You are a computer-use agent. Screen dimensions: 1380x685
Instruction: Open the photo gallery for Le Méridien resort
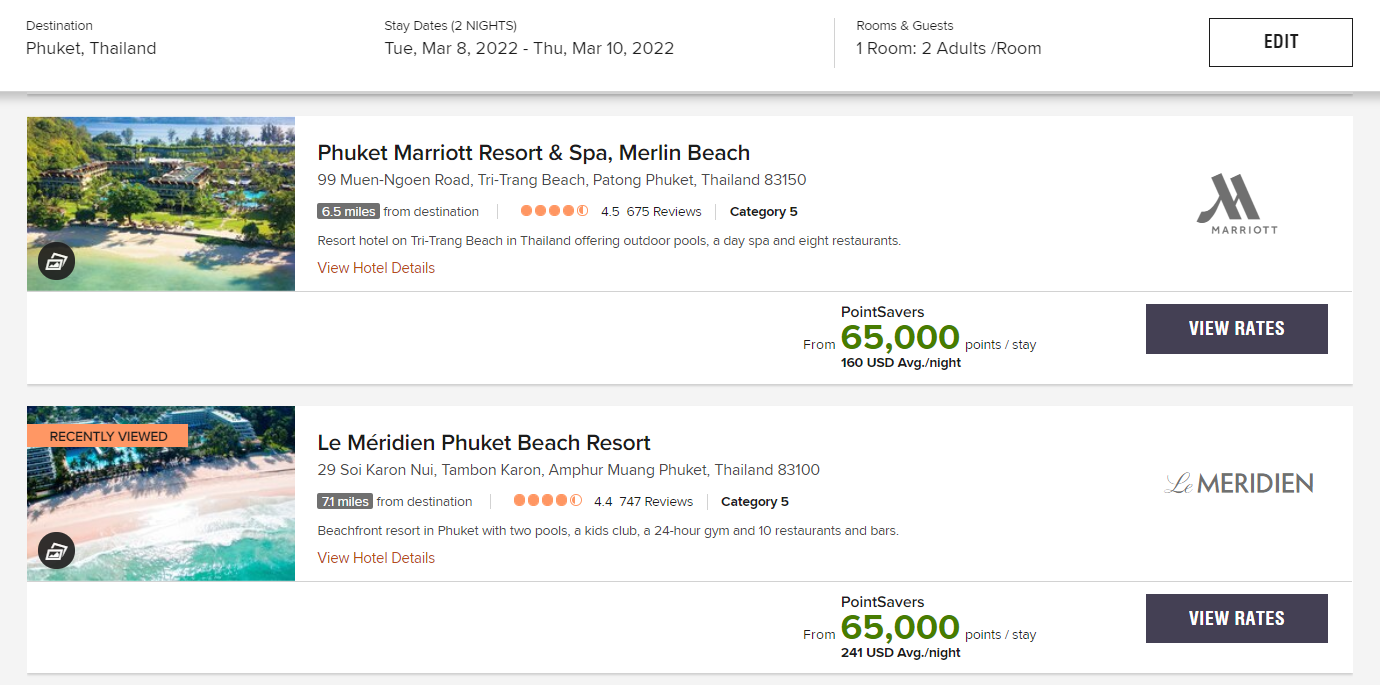pos(56,550)
